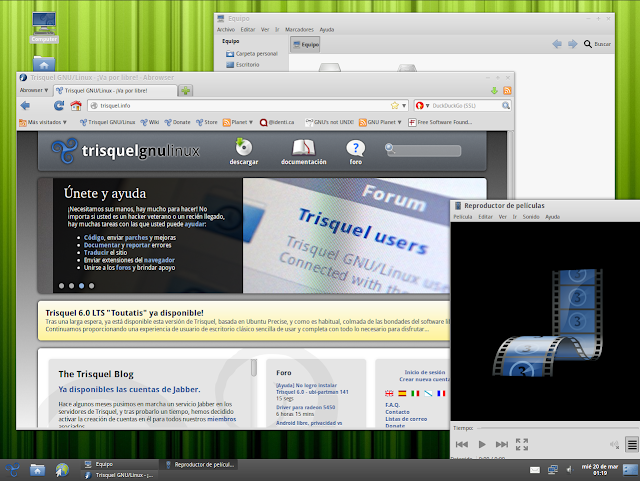Click the Trisquel gnulinux site logo
This screenshot has height=481, width=640.
(126, 151)
